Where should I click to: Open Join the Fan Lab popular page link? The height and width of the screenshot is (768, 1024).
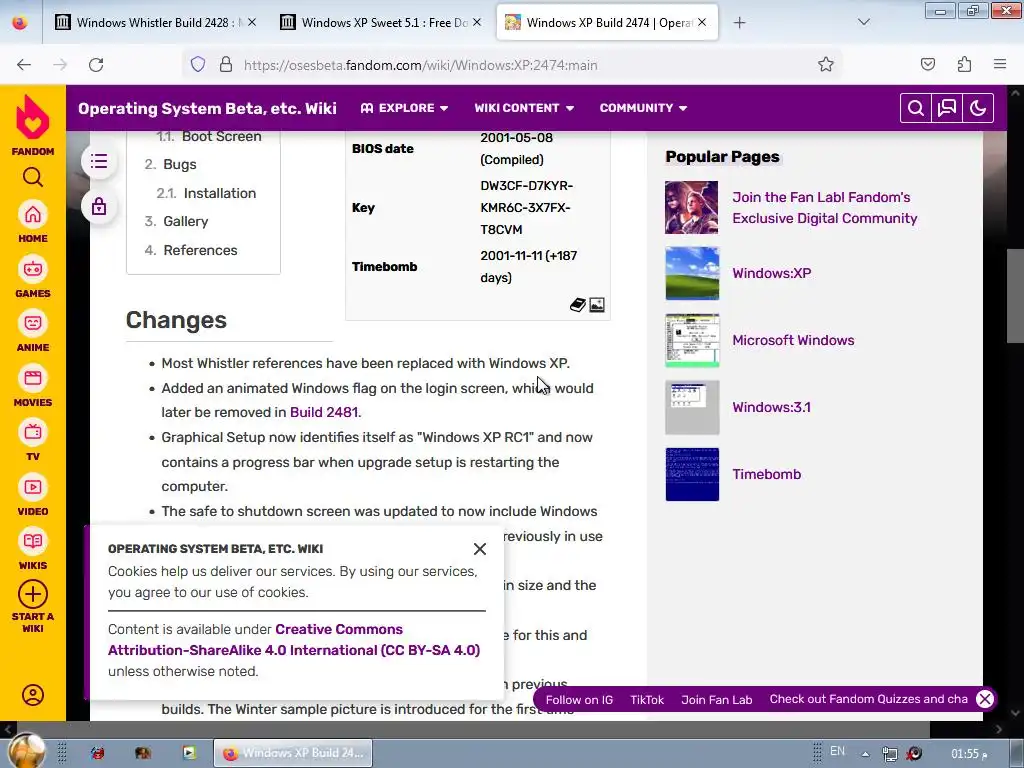tap(824, 208)
